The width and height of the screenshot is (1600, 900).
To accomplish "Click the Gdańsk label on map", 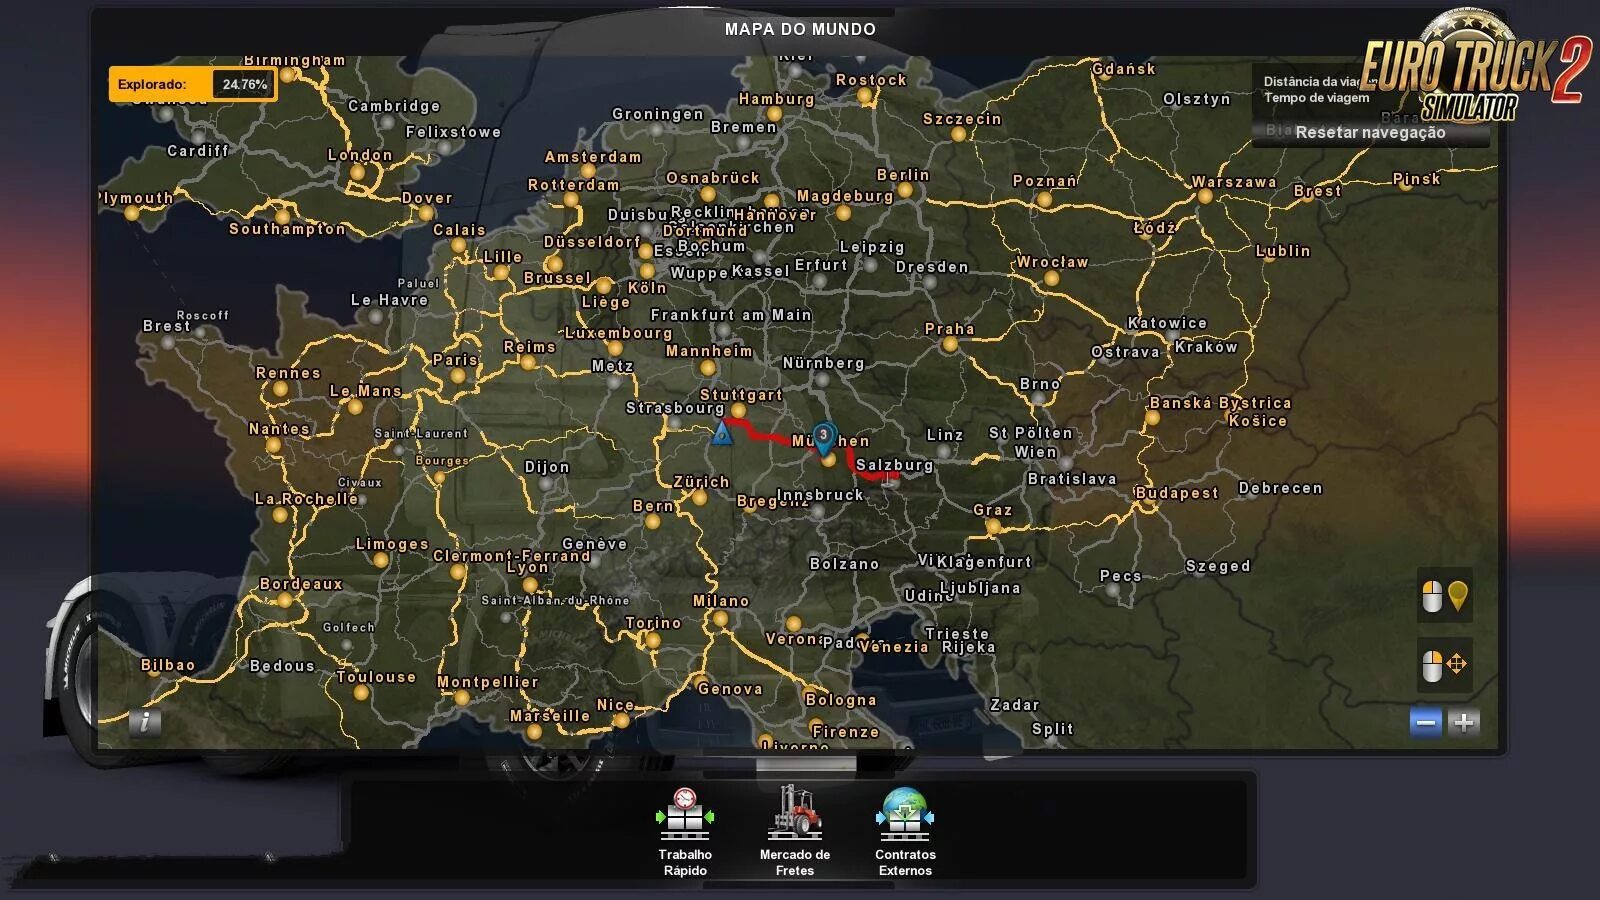I will 1124,69.
